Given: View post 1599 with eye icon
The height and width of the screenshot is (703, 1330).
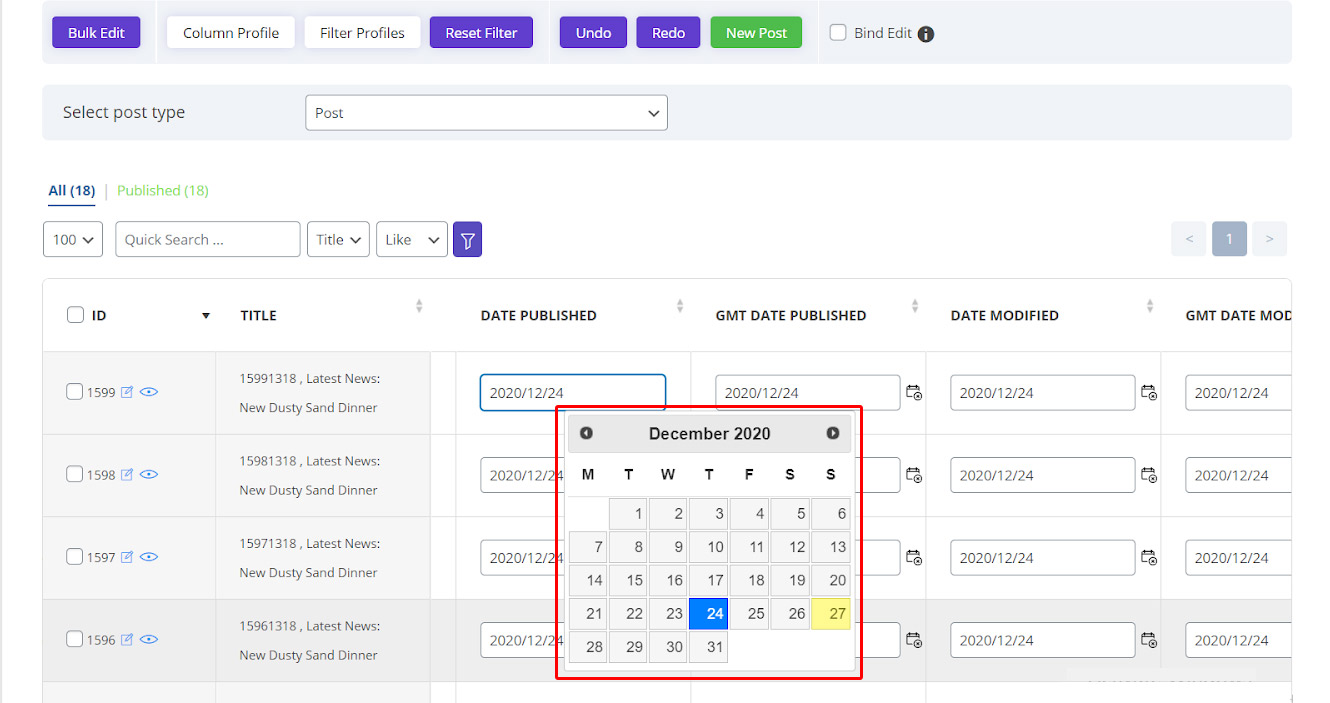Looking at the screenshot, I should click(149, 392).
